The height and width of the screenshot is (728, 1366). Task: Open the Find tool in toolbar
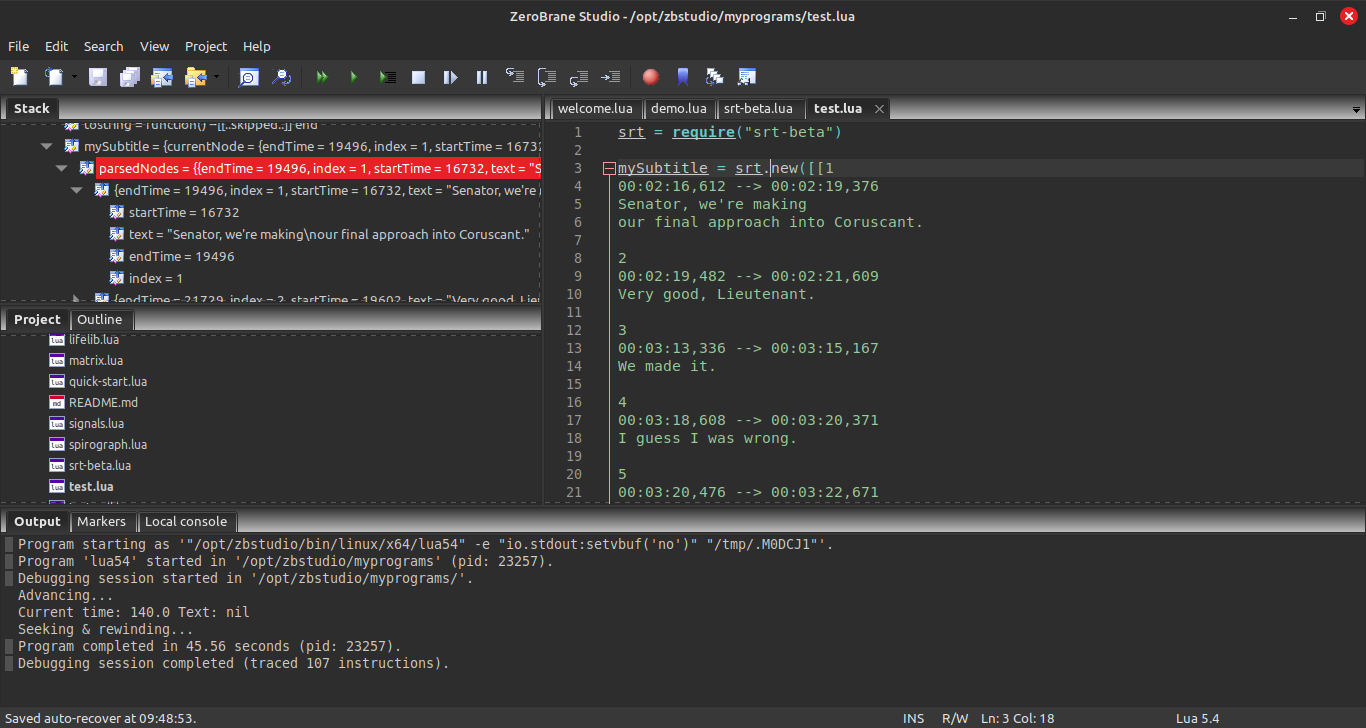tap(248, 77)
